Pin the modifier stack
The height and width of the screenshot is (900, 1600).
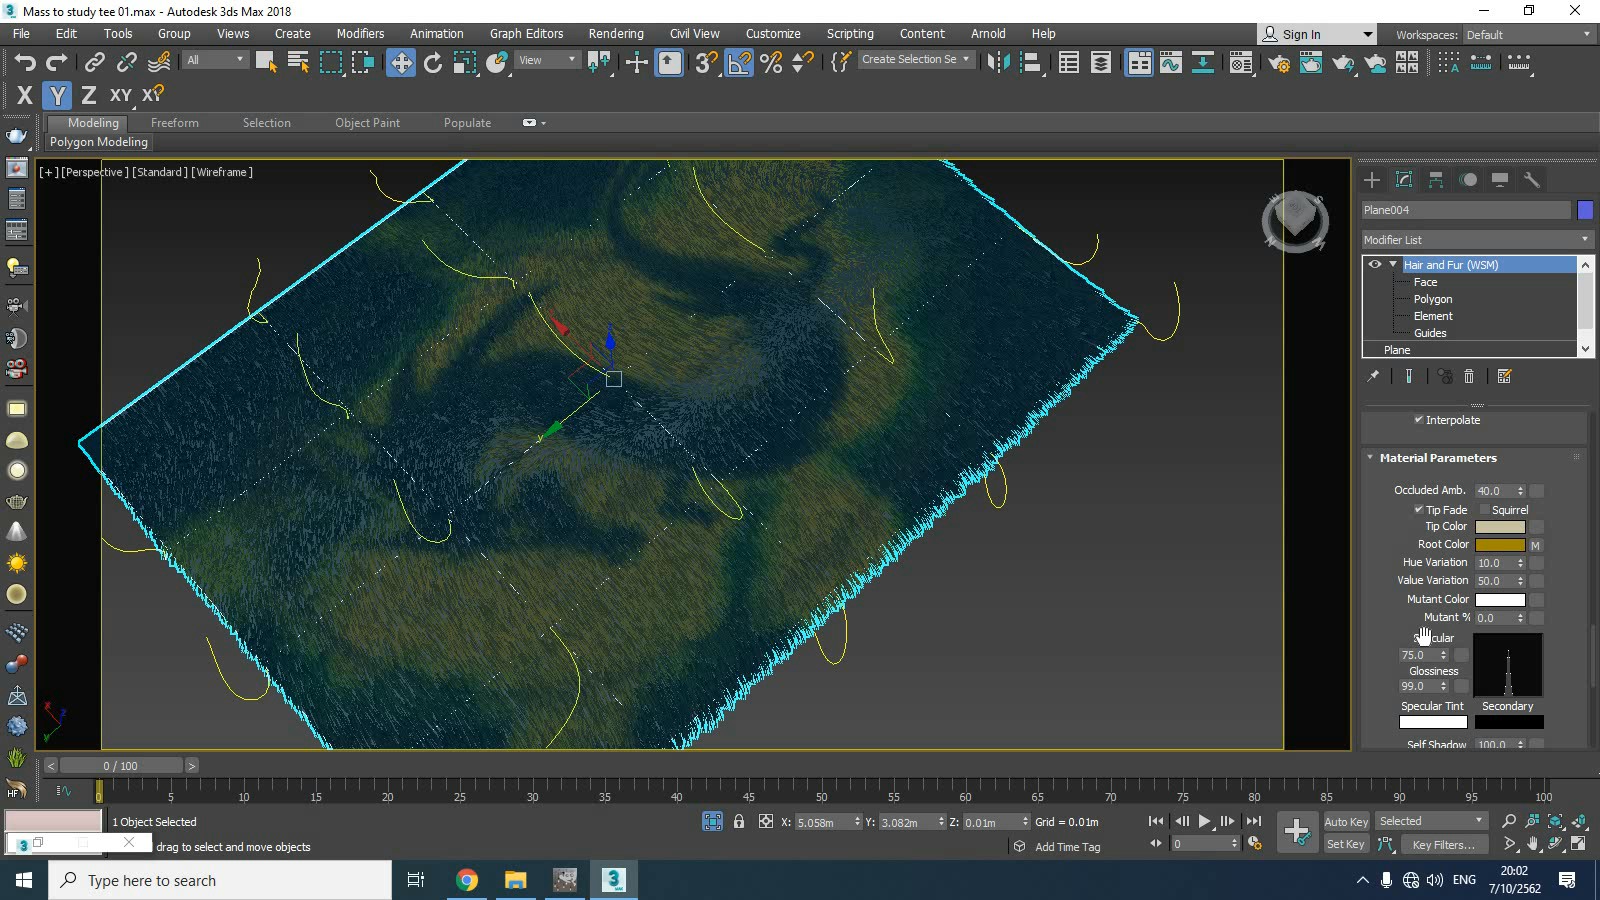point(1373,376)
